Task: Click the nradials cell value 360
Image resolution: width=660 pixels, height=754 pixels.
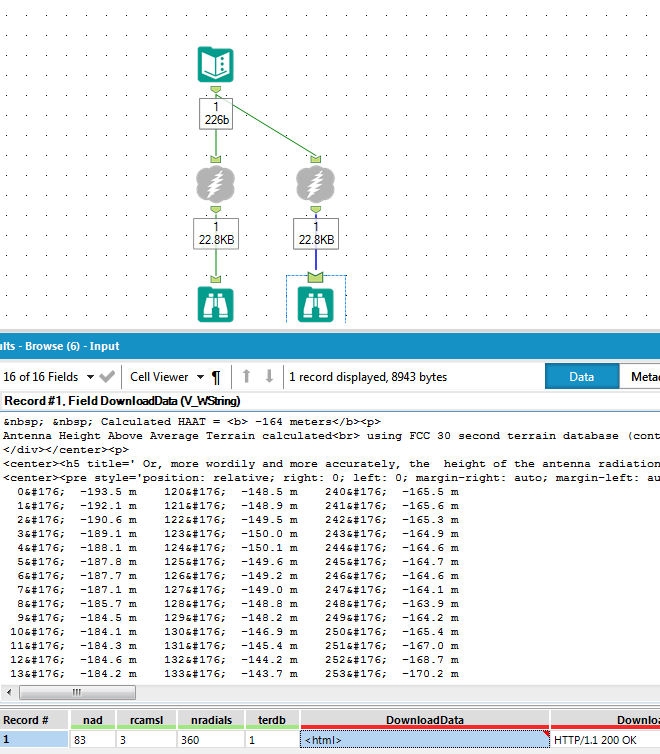Action: pyautogui.click(x=211, y=740)
